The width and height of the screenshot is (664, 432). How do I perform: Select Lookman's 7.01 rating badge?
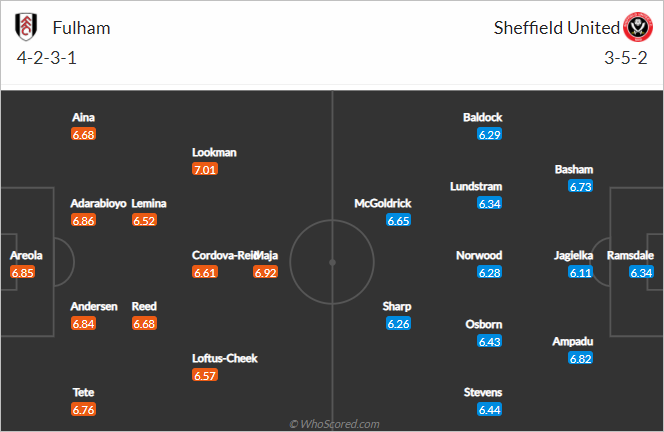[x=205, y=169]
